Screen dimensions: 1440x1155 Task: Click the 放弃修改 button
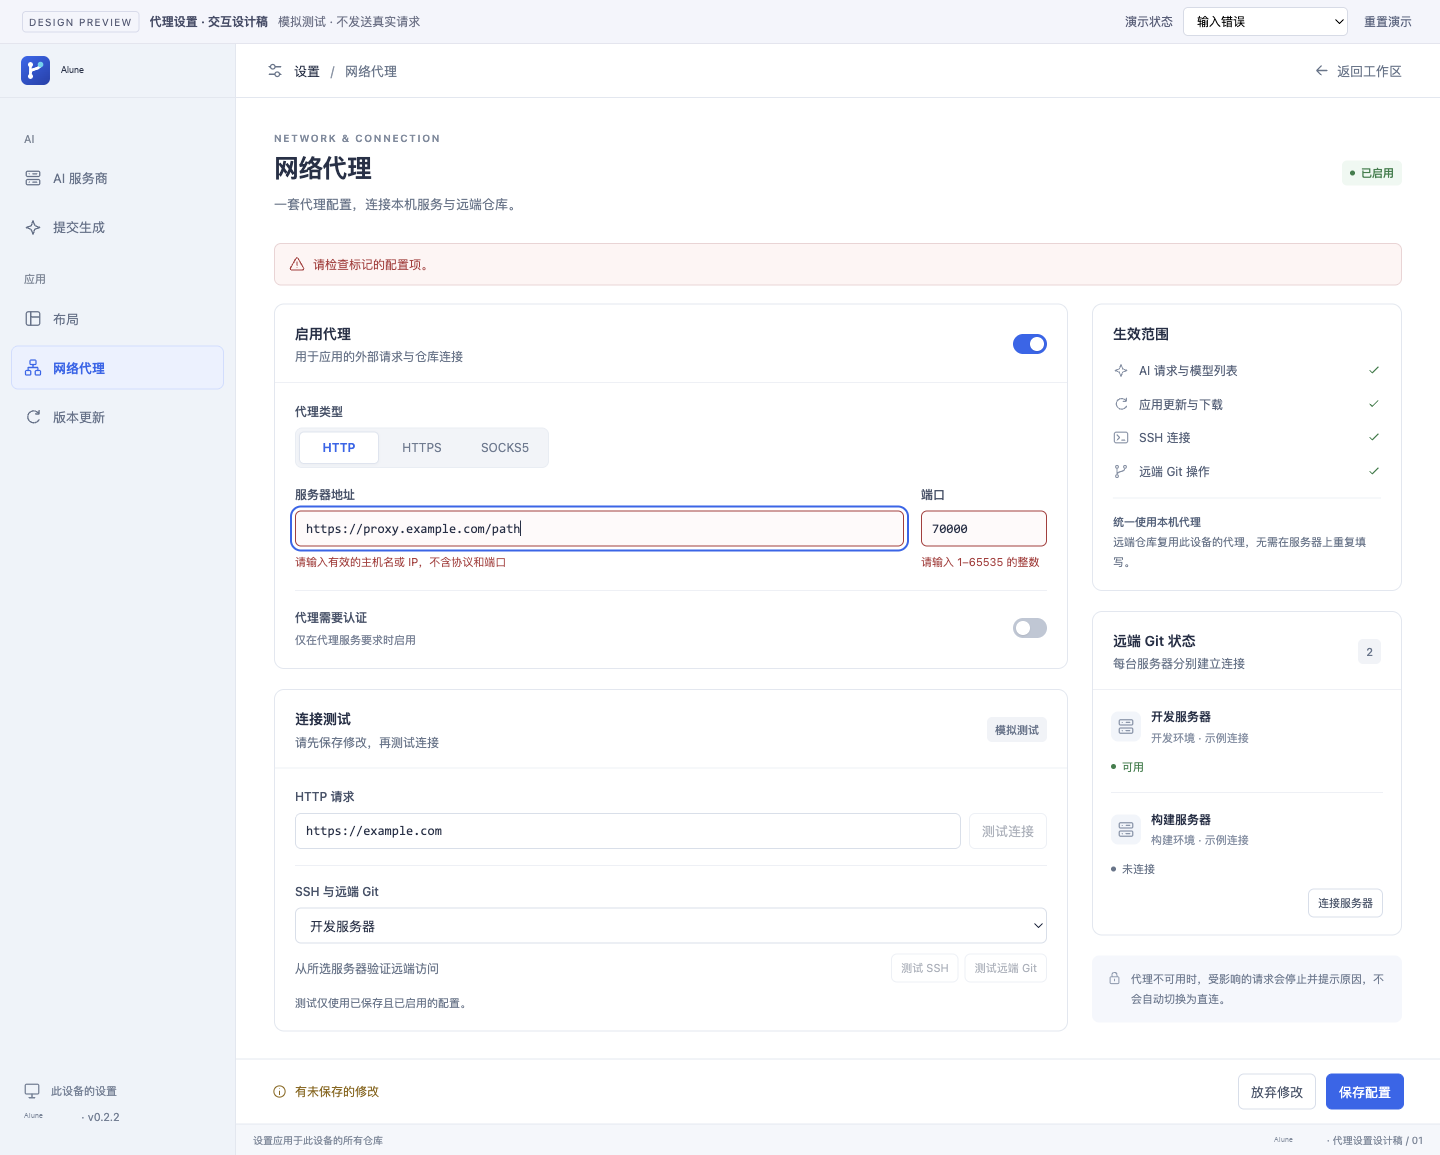pos(1277,1092)
